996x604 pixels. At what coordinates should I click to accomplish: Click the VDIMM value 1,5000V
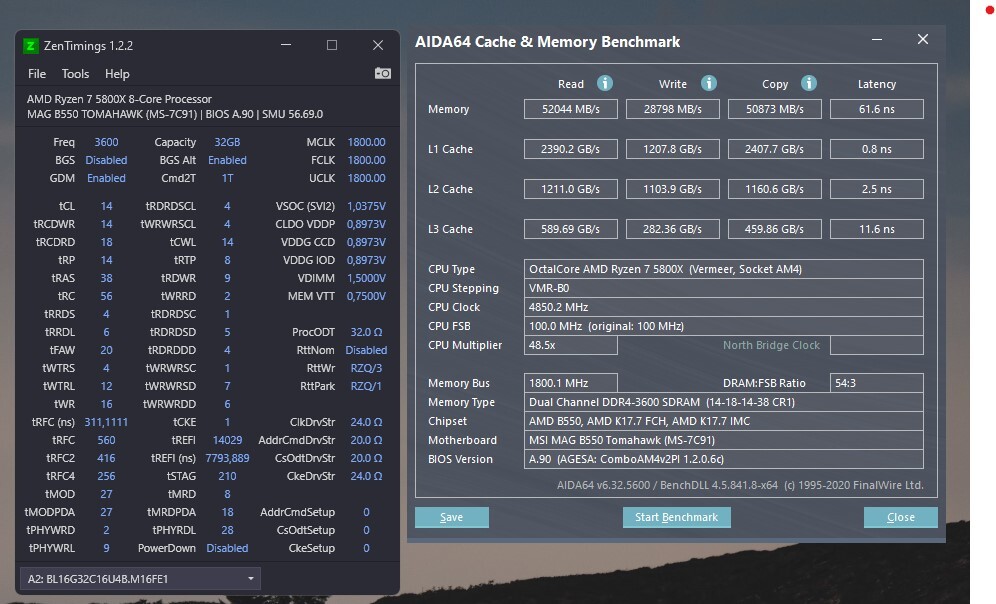[366, 278]
